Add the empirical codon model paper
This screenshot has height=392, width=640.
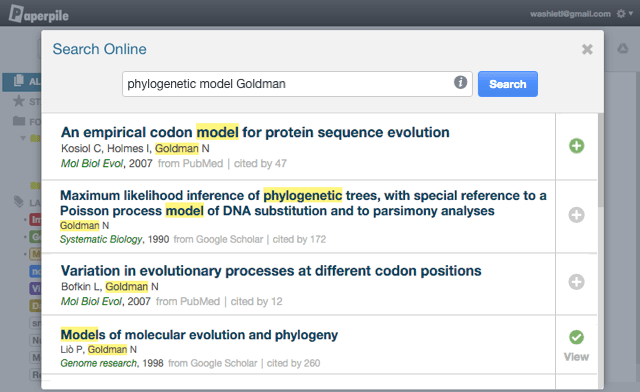pos(576,146)
